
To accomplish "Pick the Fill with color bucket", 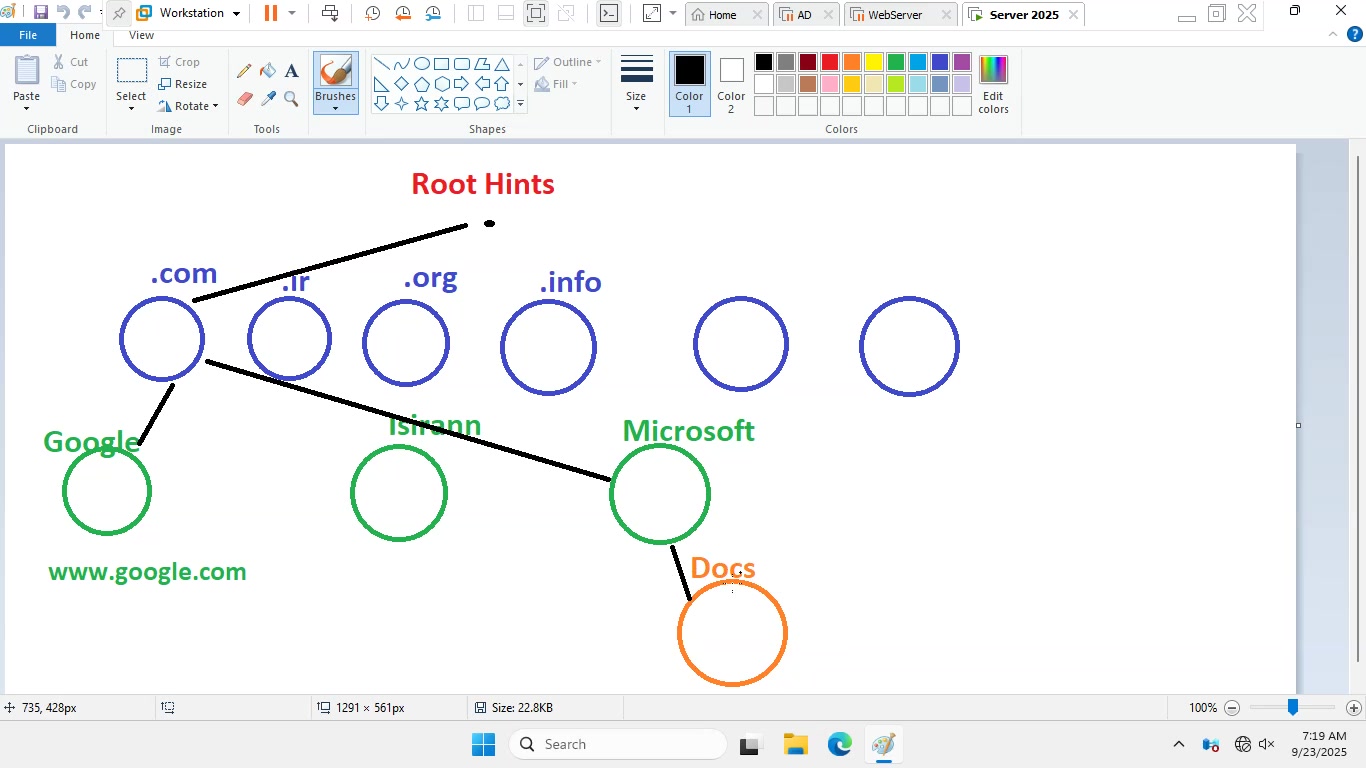I will (268, 71).
